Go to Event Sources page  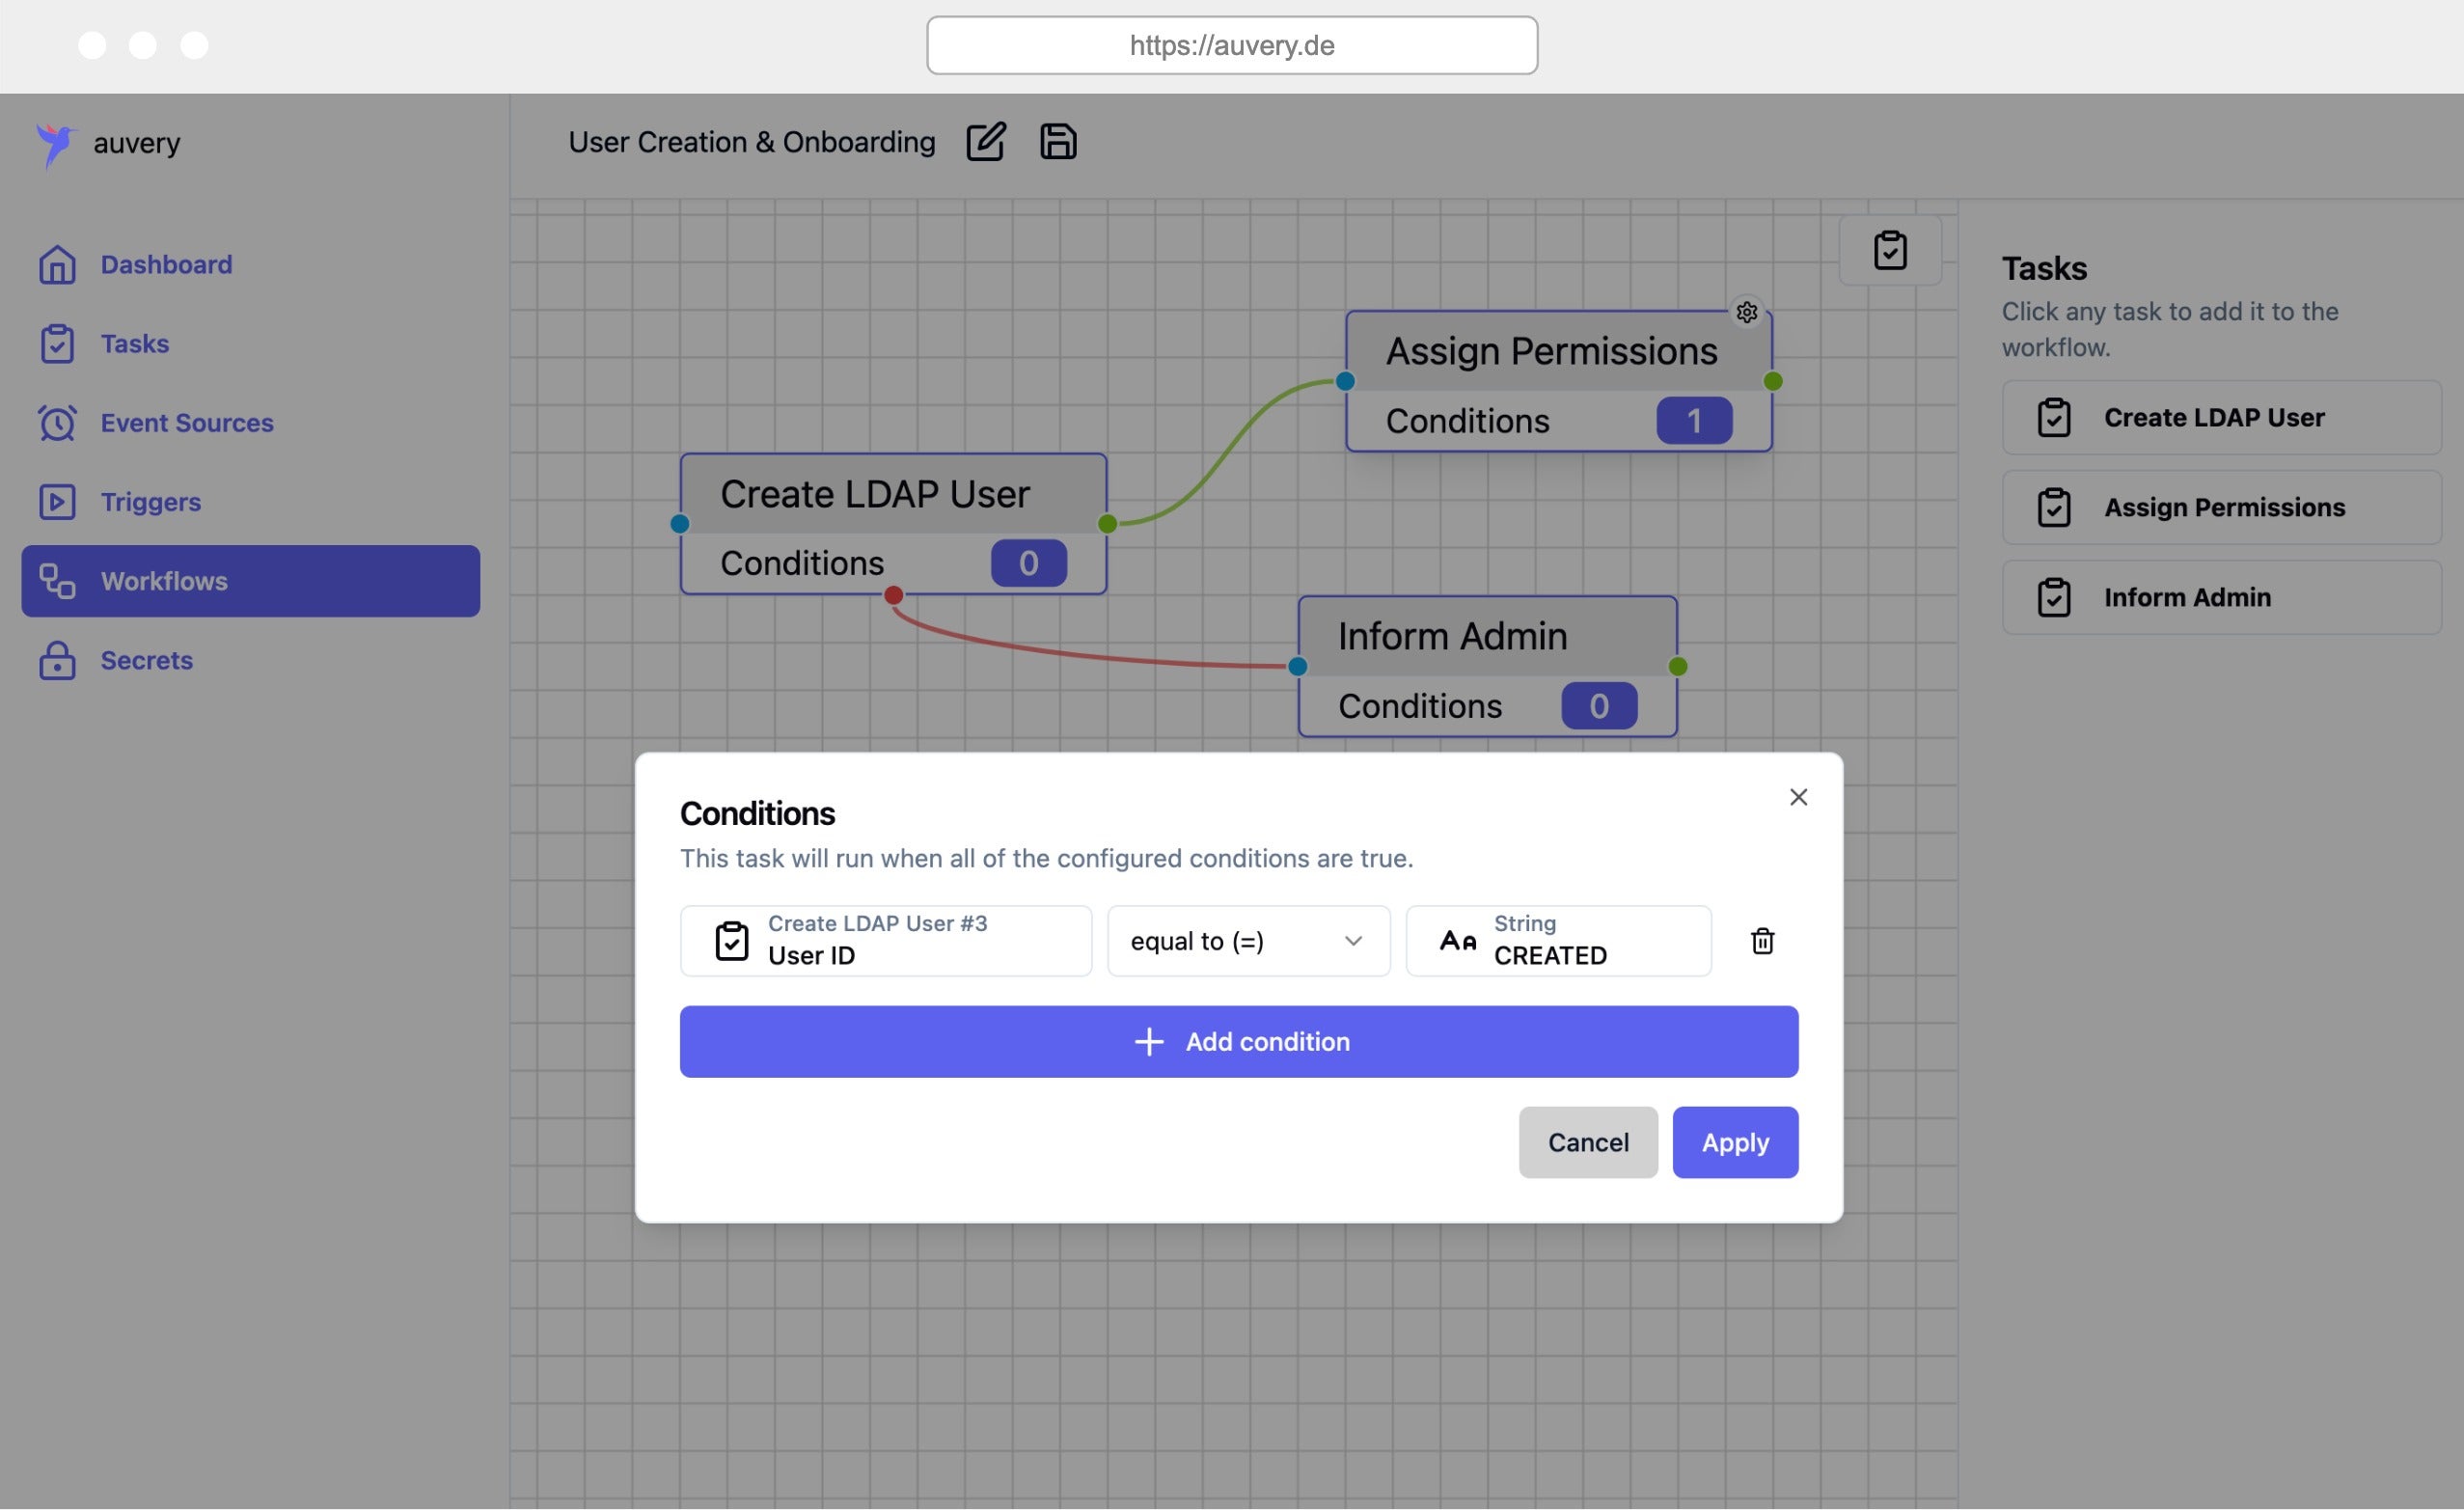click(186, 423)
